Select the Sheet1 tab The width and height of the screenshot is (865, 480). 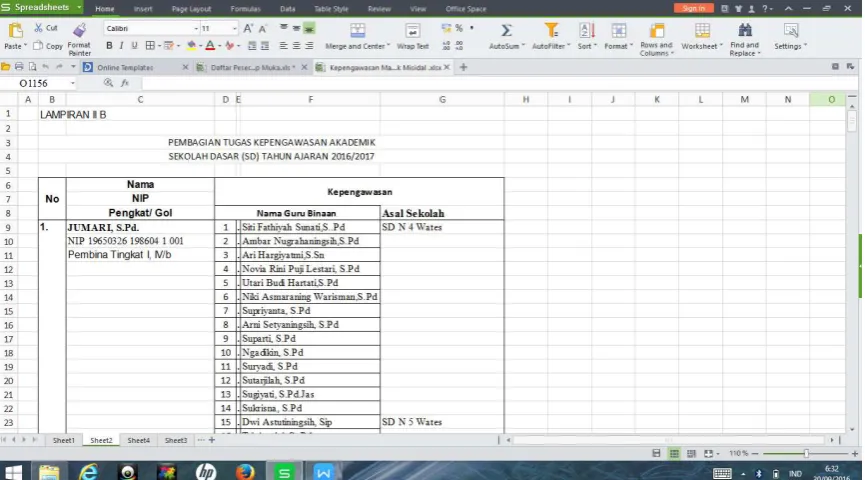point(63,440)
